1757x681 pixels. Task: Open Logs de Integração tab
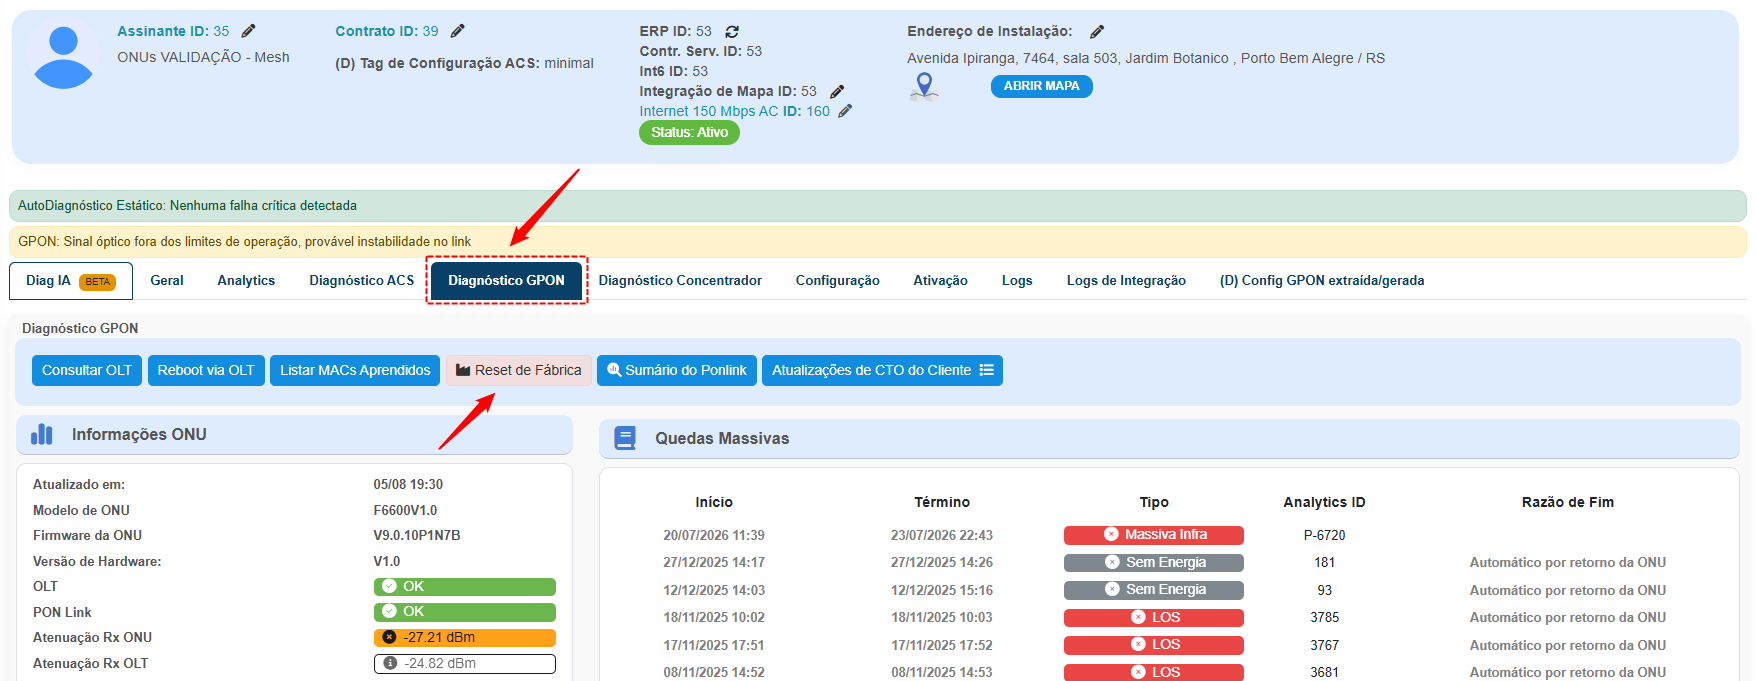pyautogui.click(x=1126, y=281)
